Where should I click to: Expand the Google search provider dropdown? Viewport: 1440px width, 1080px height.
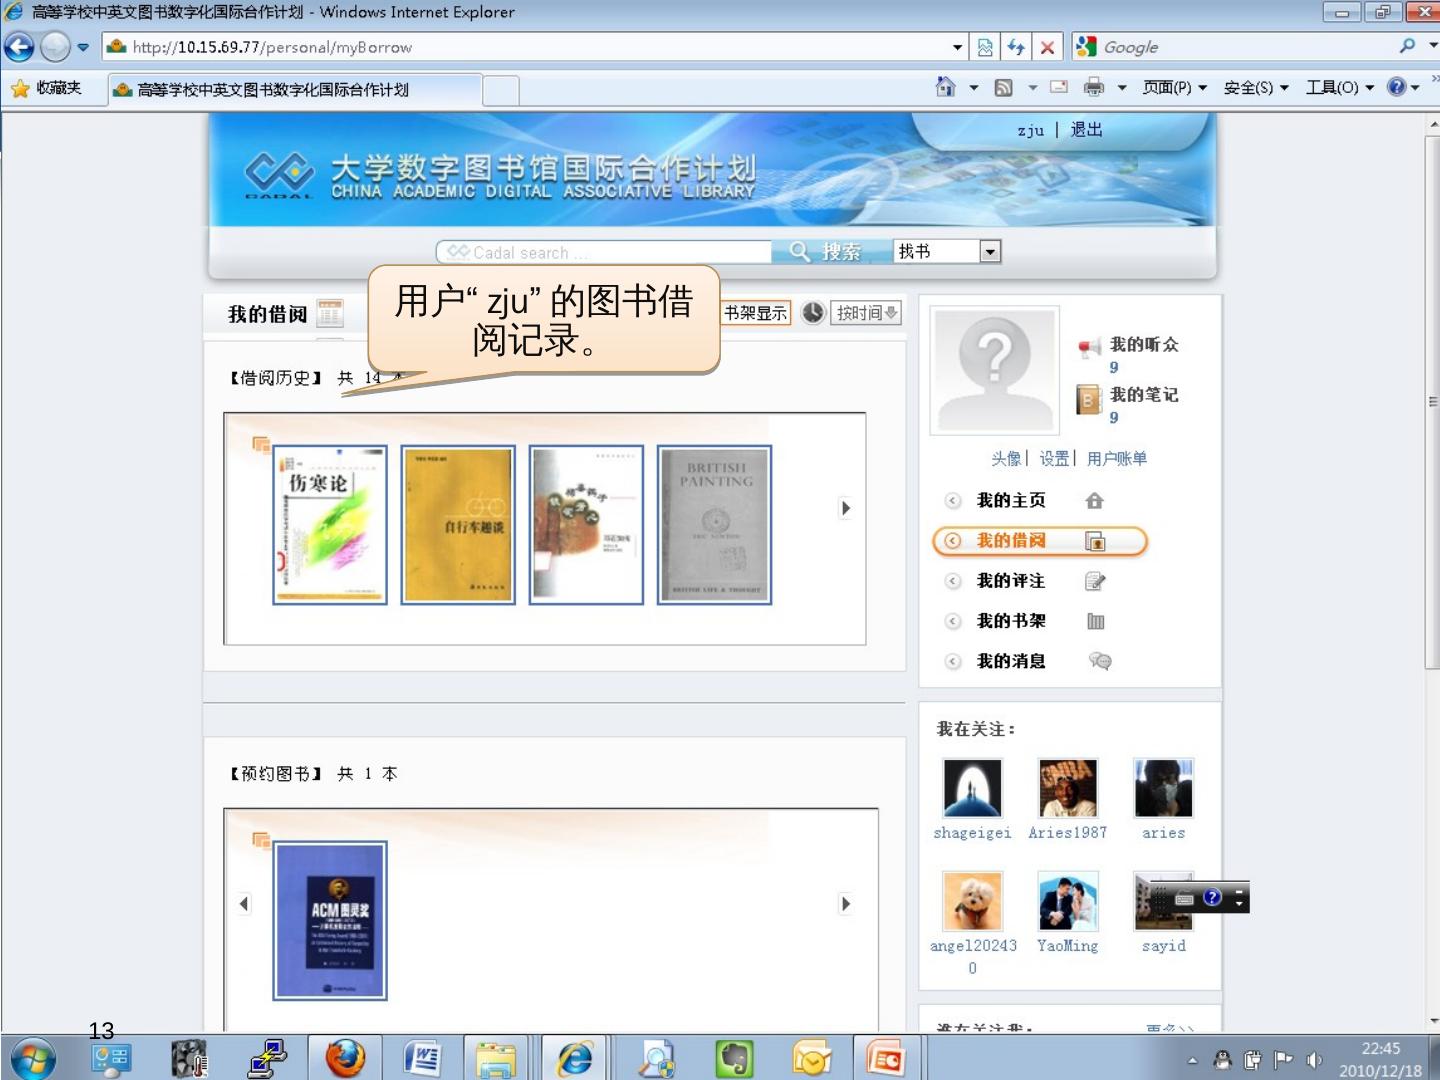1433,46
